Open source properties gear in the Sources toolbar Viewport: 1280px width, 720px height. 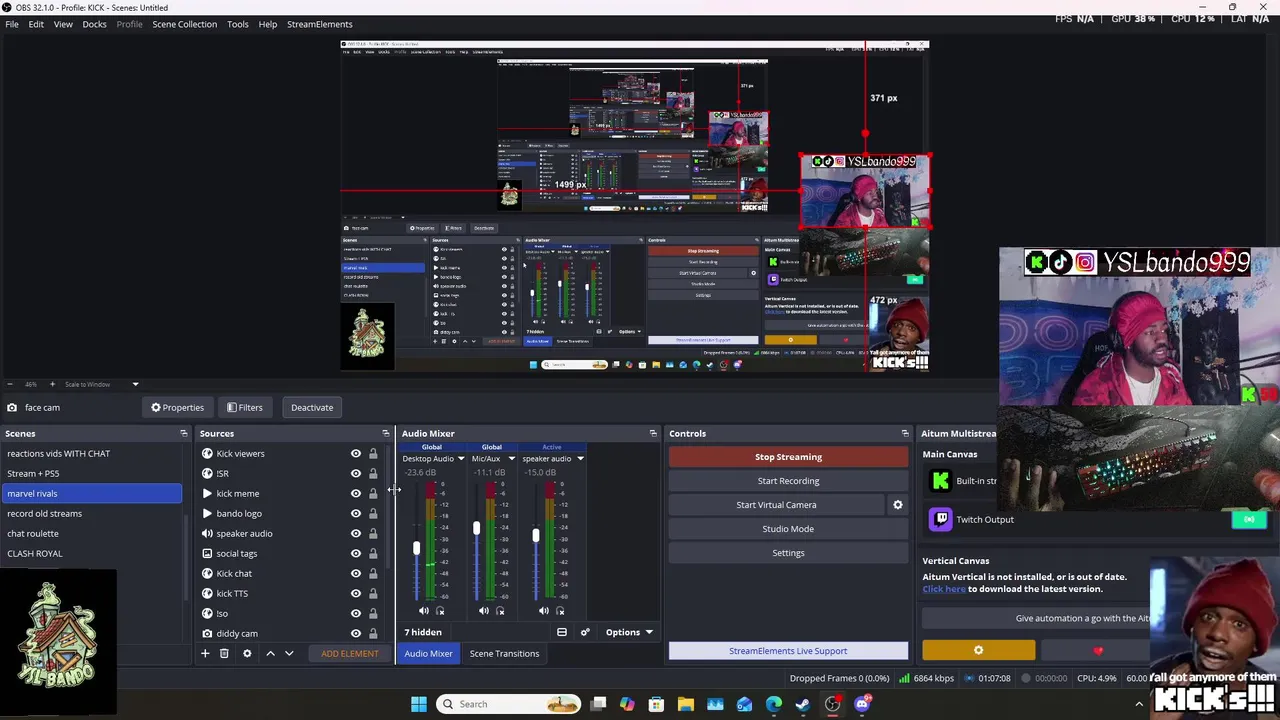[x=247, y=653]
